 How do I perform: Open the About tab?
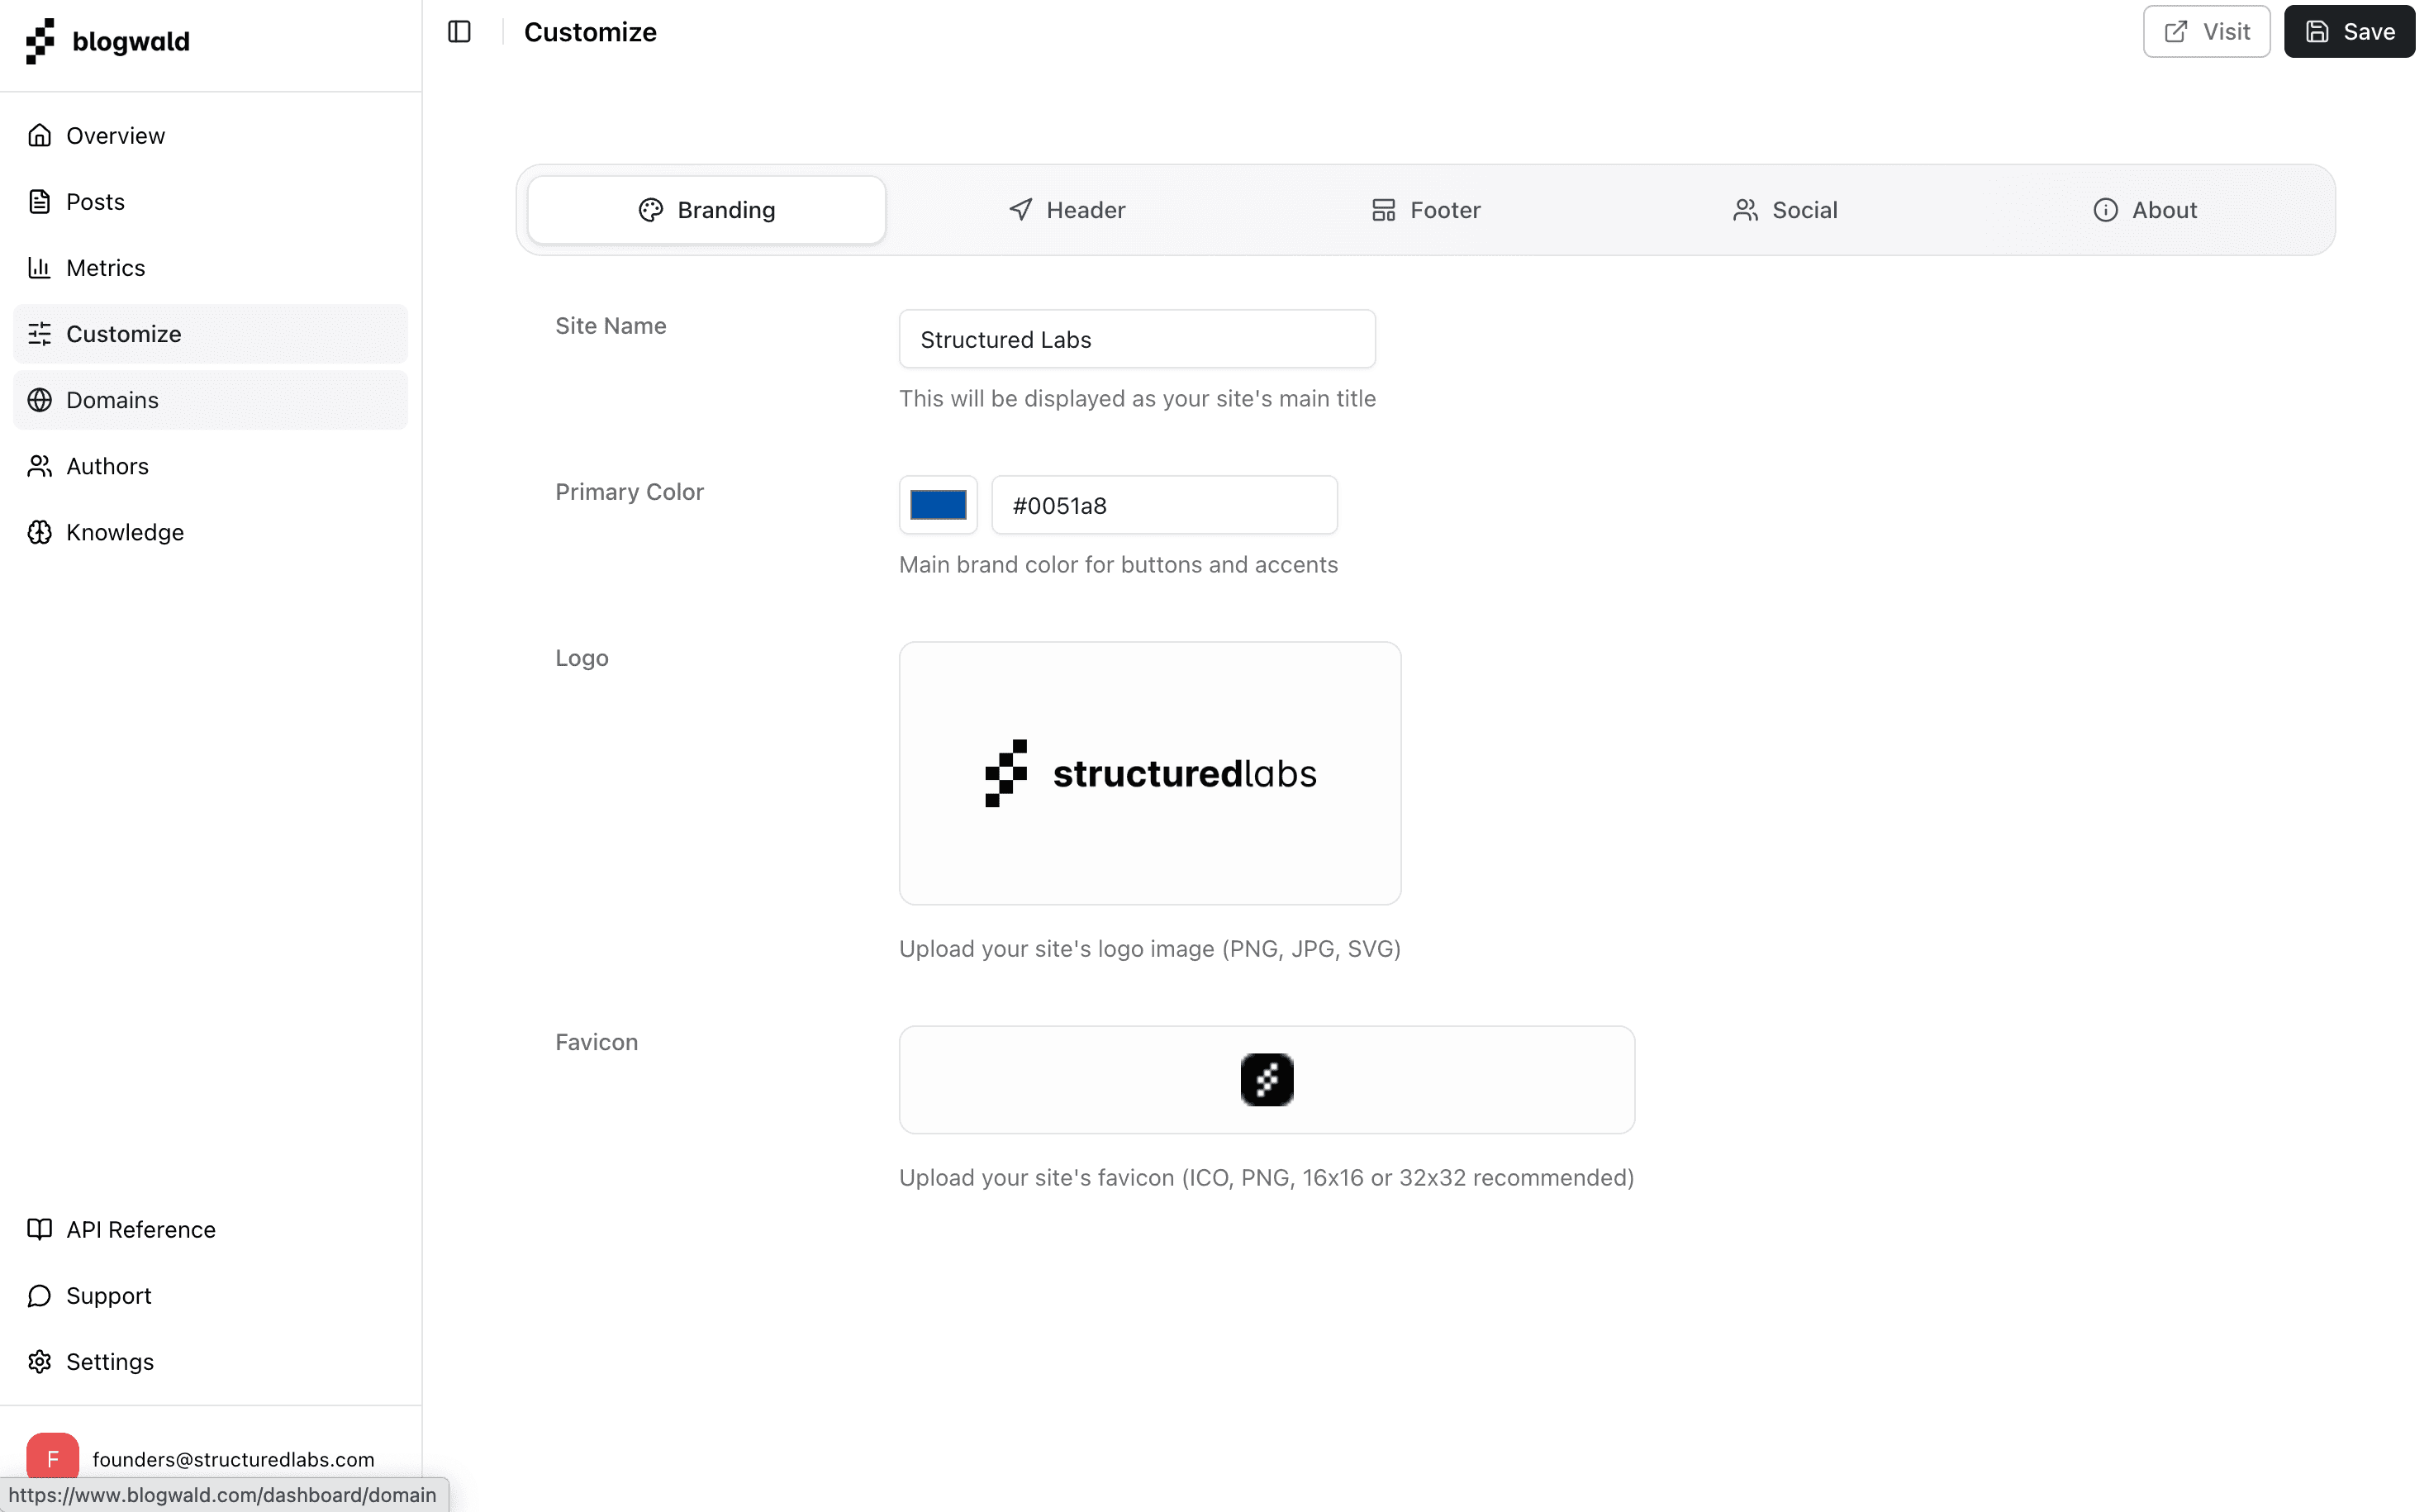2144,210
